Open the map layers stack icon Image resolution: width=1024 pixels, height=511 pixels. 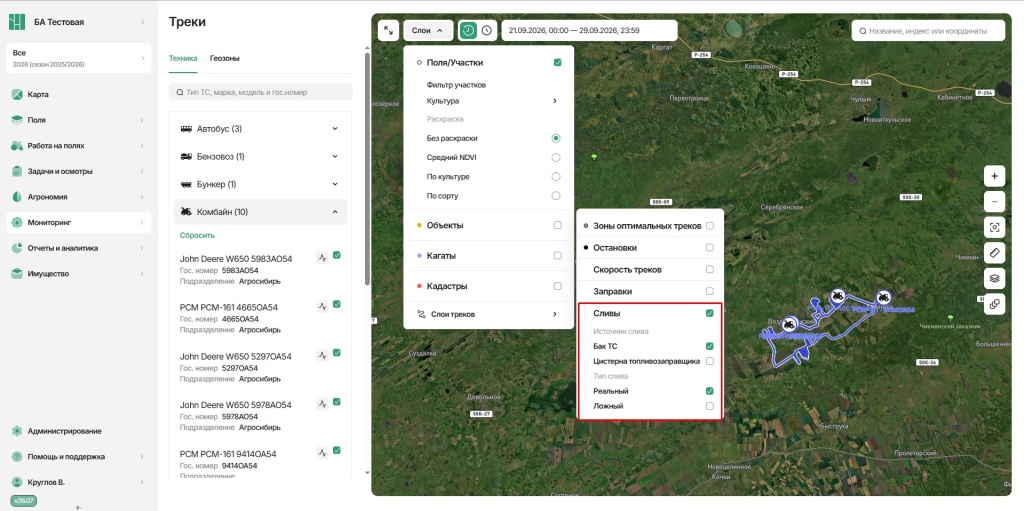coord(994,278)
